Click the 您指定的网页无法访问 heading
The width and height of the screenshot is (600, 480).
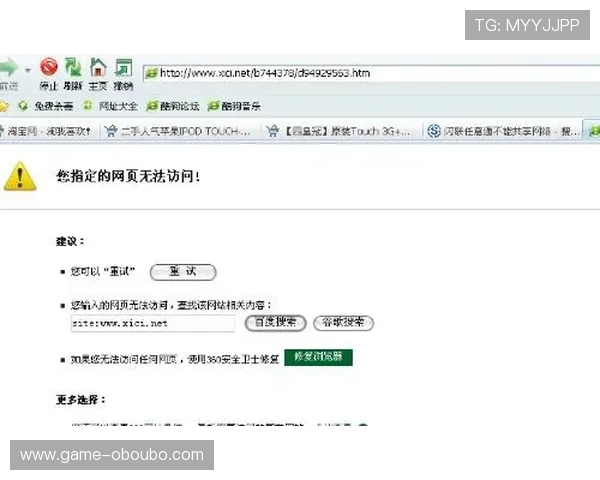128,176
